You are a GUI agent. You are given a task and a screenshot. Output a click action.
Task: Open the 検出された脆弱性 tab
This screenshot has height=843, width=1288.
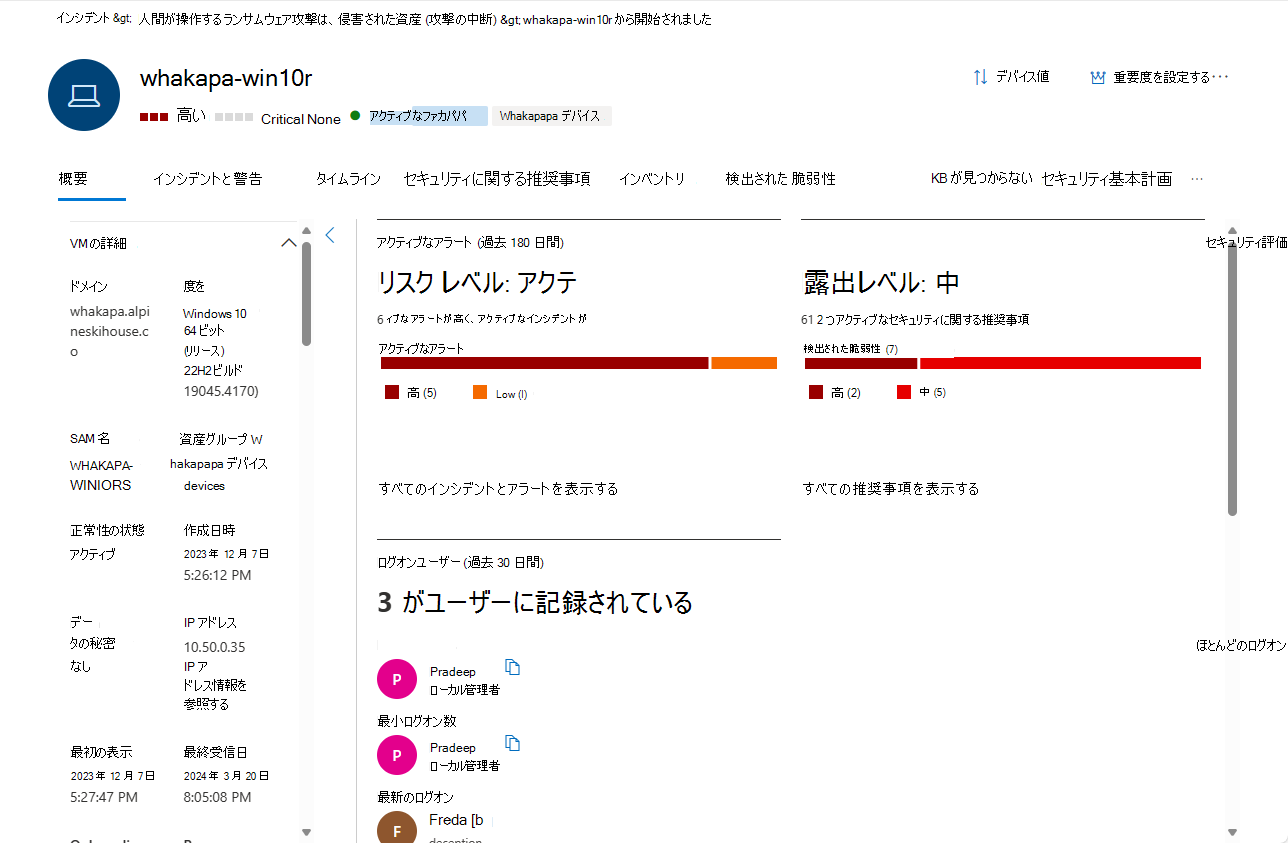click(x=781, y=179)
